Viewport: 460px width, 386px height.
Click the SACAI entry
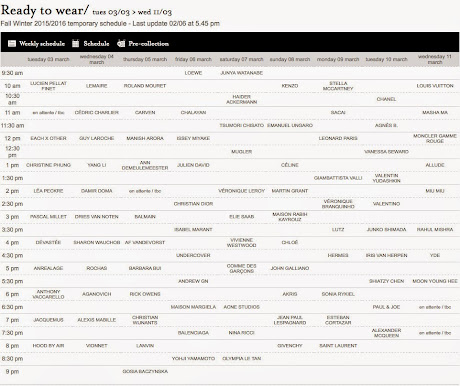click(x=338, y=112)
